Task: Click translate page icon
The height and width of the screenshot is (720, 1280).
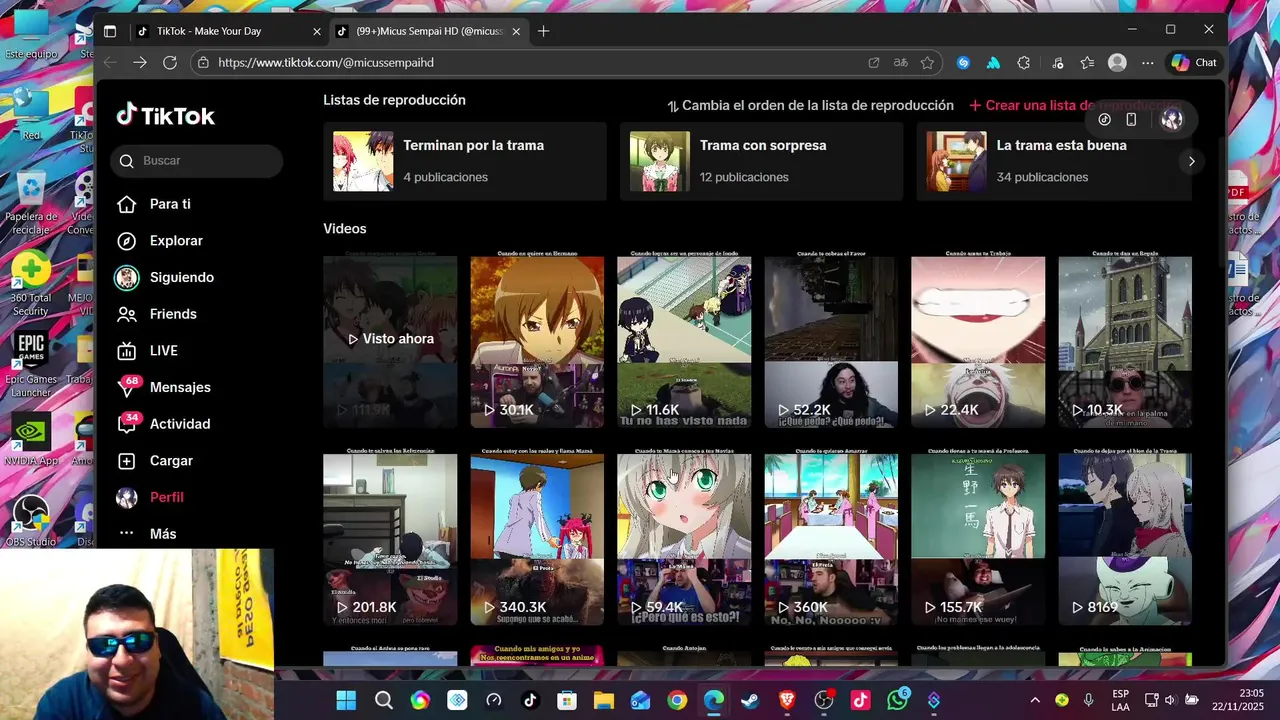Action: [901, 62]
